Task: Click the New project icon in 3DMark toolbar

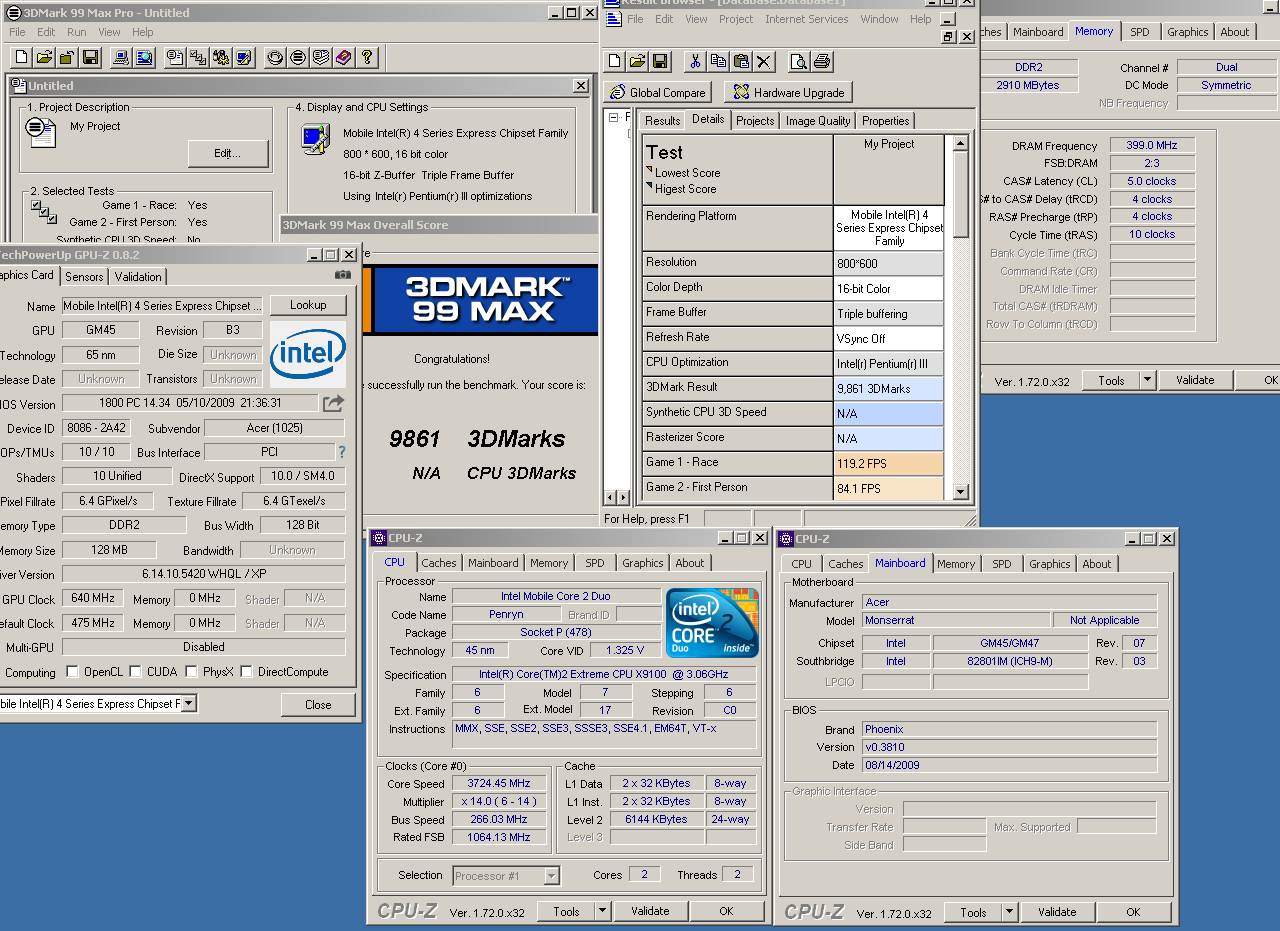Action: pyautogui.click(x=20, y=57)
